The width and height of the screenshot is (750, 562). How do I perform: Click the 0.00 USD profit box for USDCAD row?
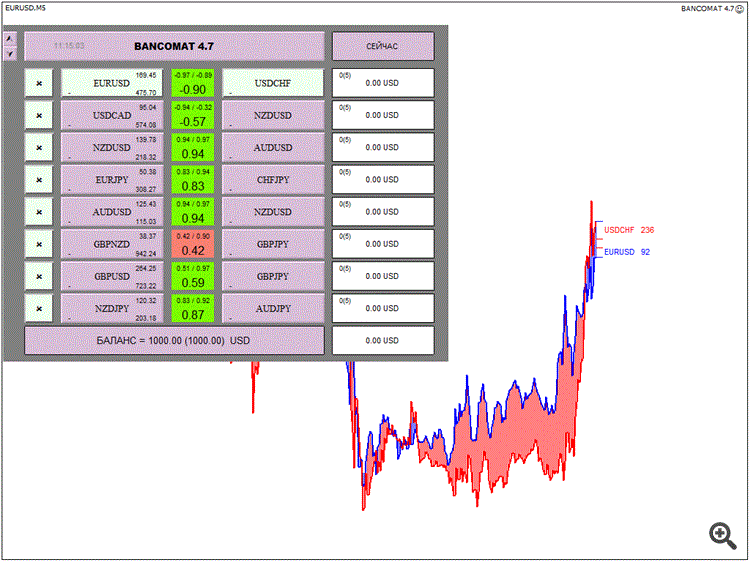click(383, 115)
